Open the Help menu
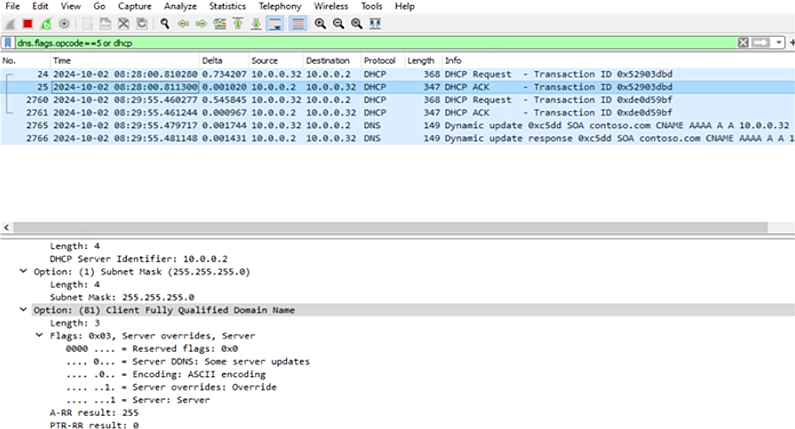This screenshot has width=795, height=429. coord(405,6)
